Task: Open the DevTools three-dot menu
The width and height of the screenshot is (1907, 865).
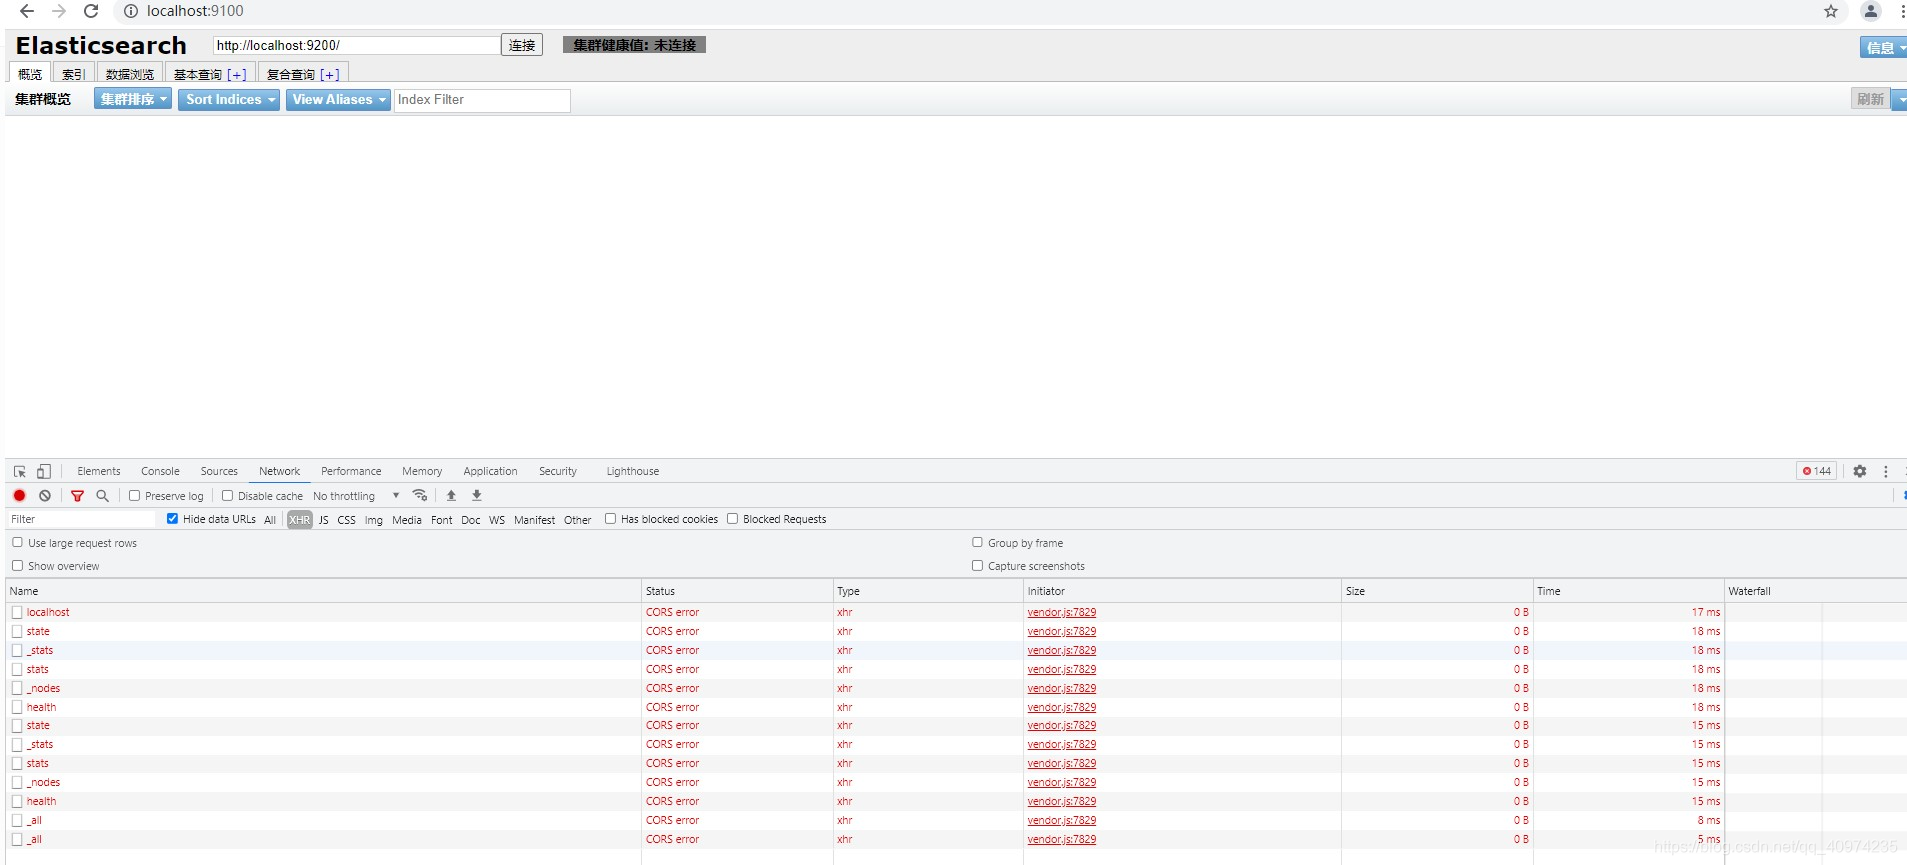Action: point(1886,471)
